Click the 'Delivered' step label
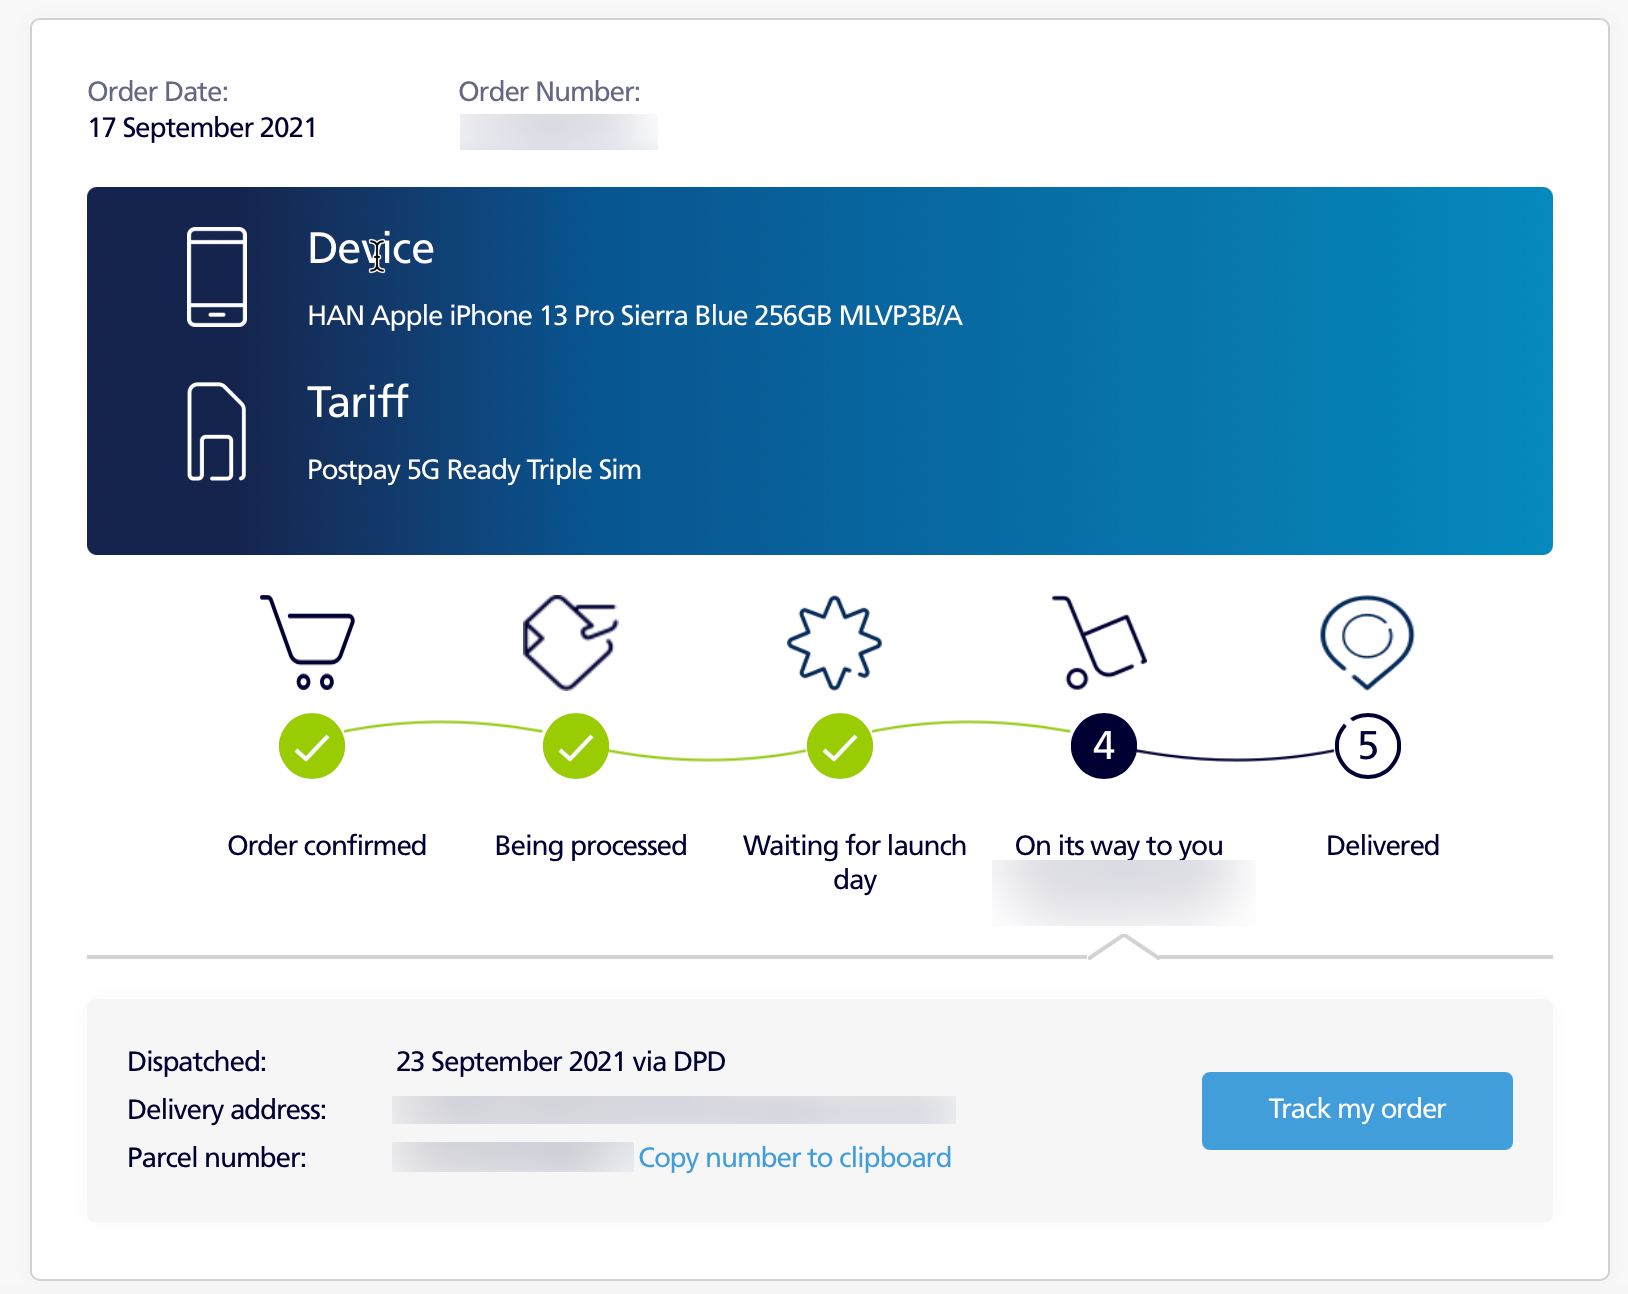The image size is (1628, 1294). 1382,846
